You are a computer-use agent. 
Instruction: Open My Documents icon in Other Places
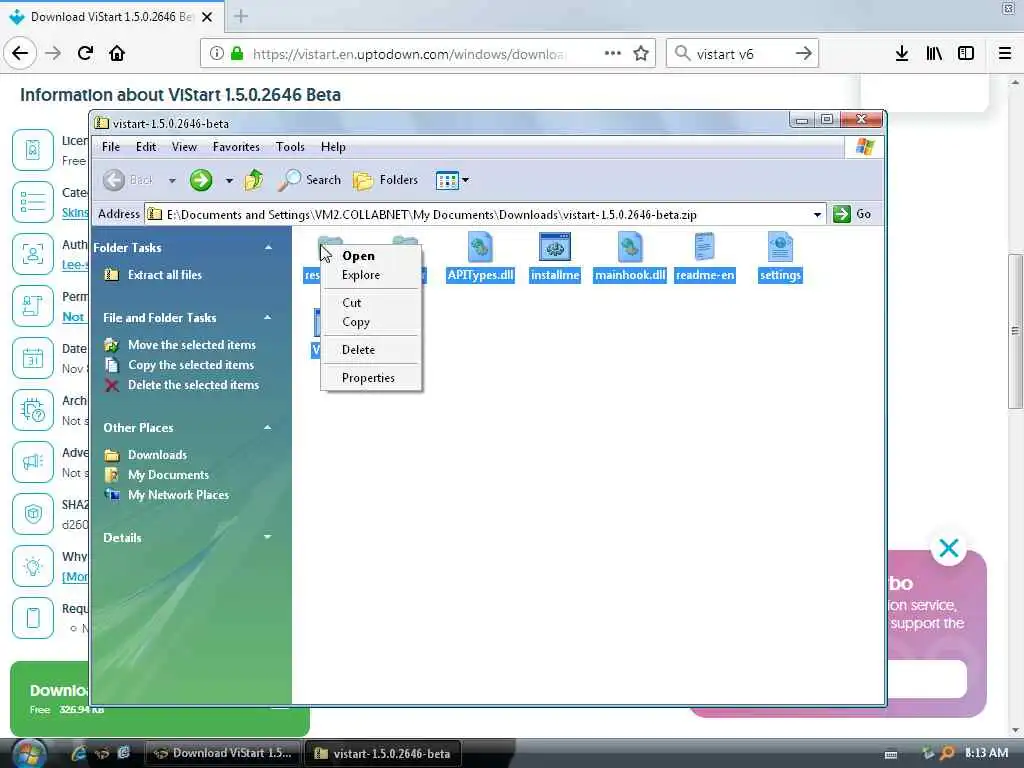click(112, 475)
